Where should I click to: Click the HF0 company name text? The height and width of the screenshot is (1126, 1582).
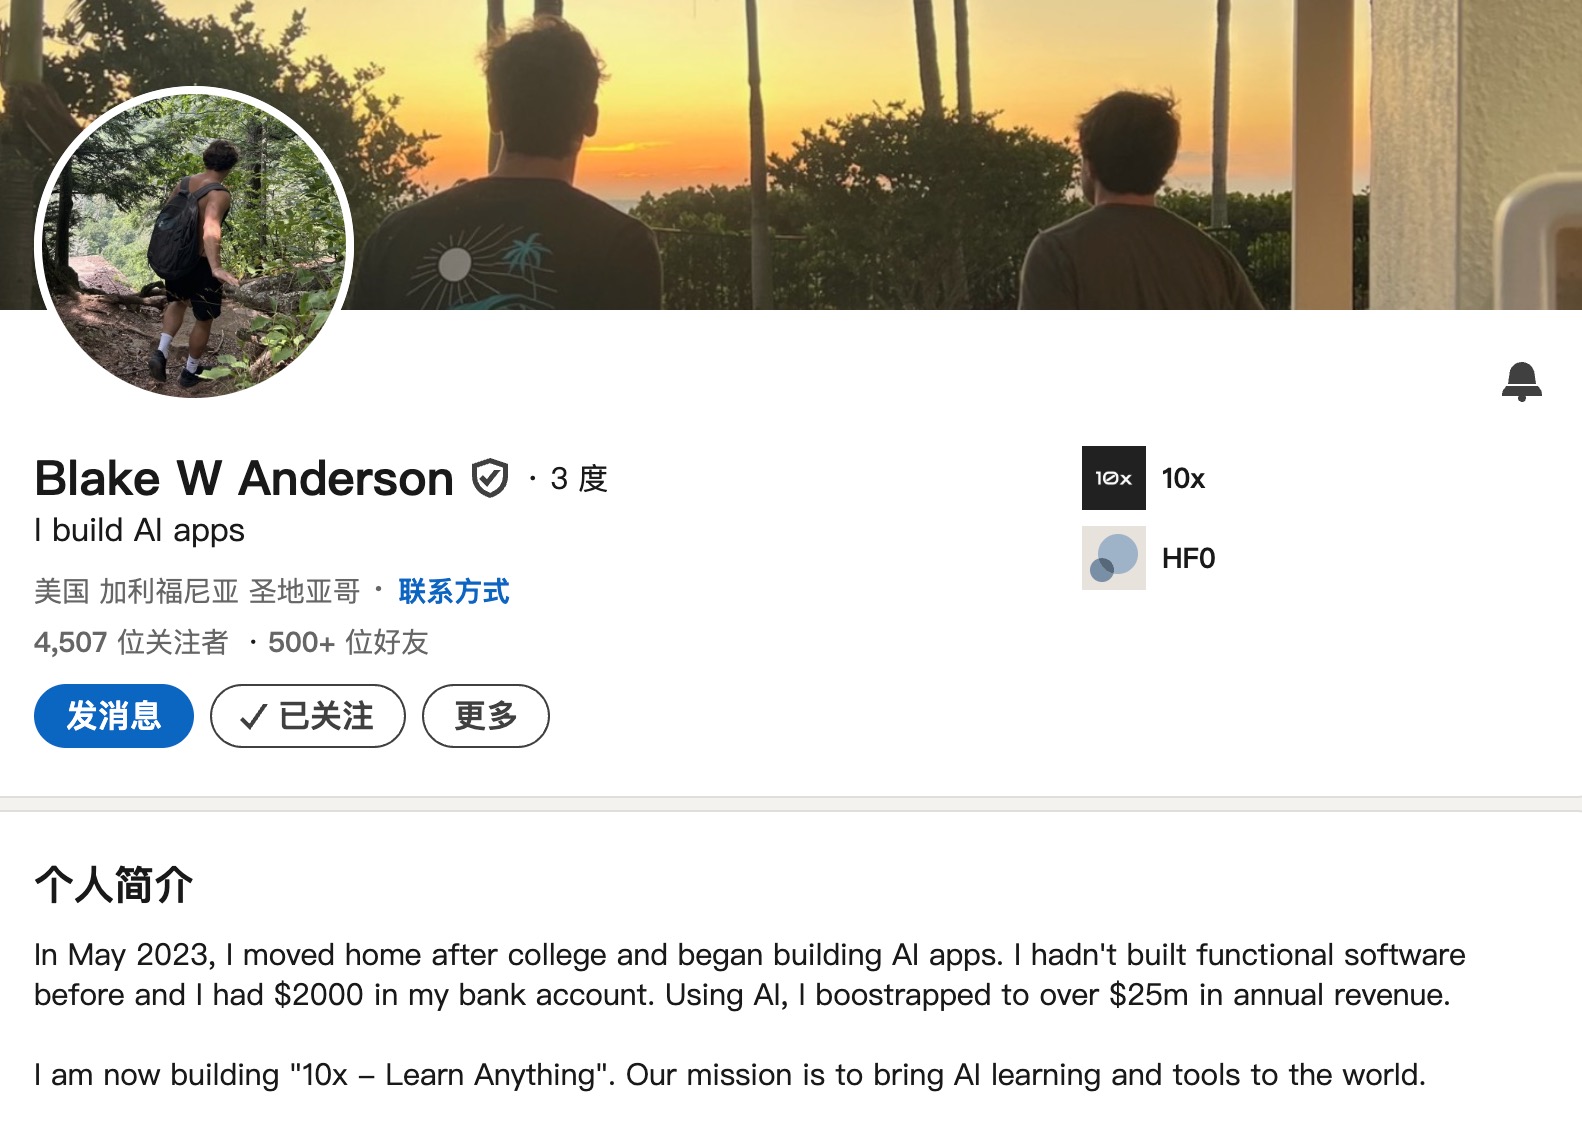(x=1188, y=558)
